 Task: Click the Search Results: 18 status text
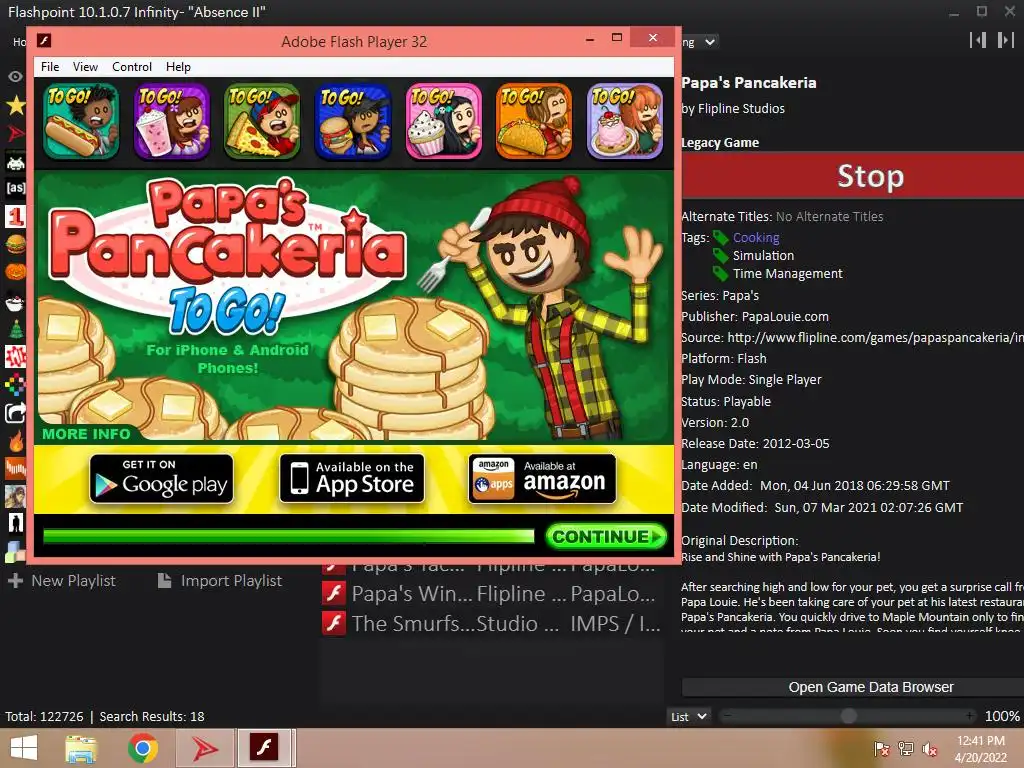(x=152, y=716)
